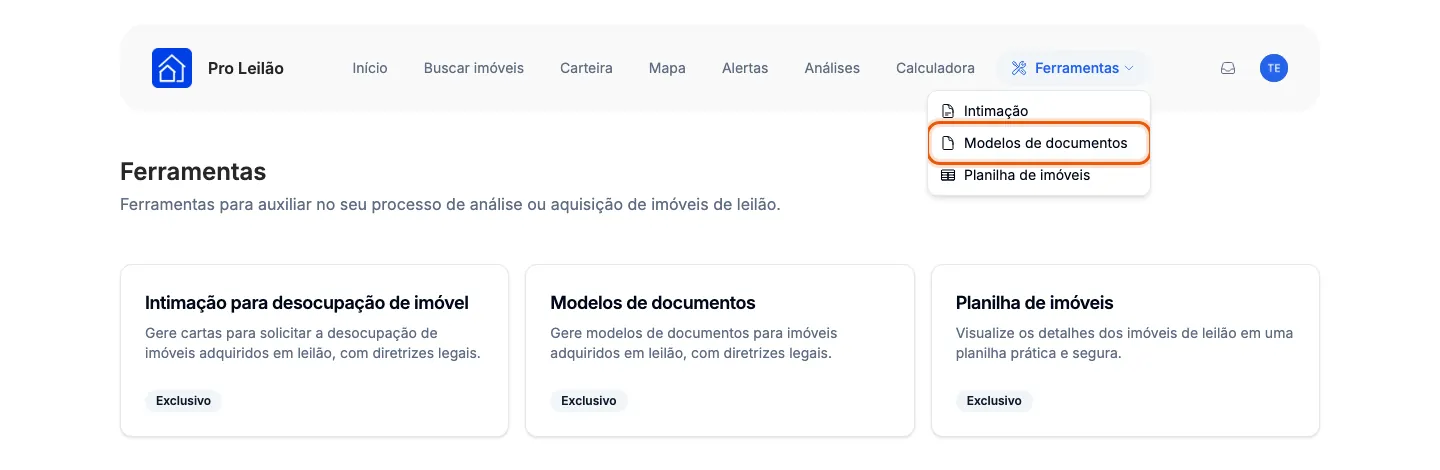Open the TE user avatar menu
The height and width of the screenshot is (470, 1440).
[x=1274, y=68]
